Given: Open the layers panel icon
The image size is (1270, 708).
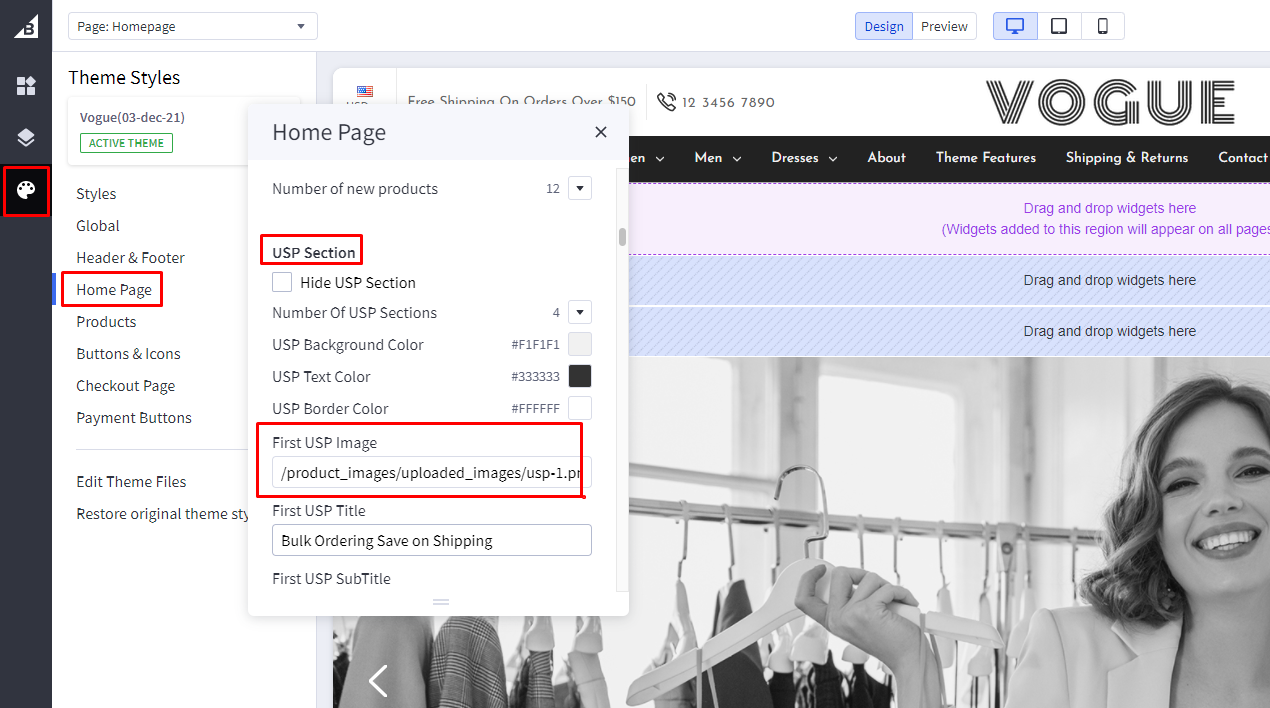Looking at the screenshot, I should pyautogui.click(x=26, y=138).
